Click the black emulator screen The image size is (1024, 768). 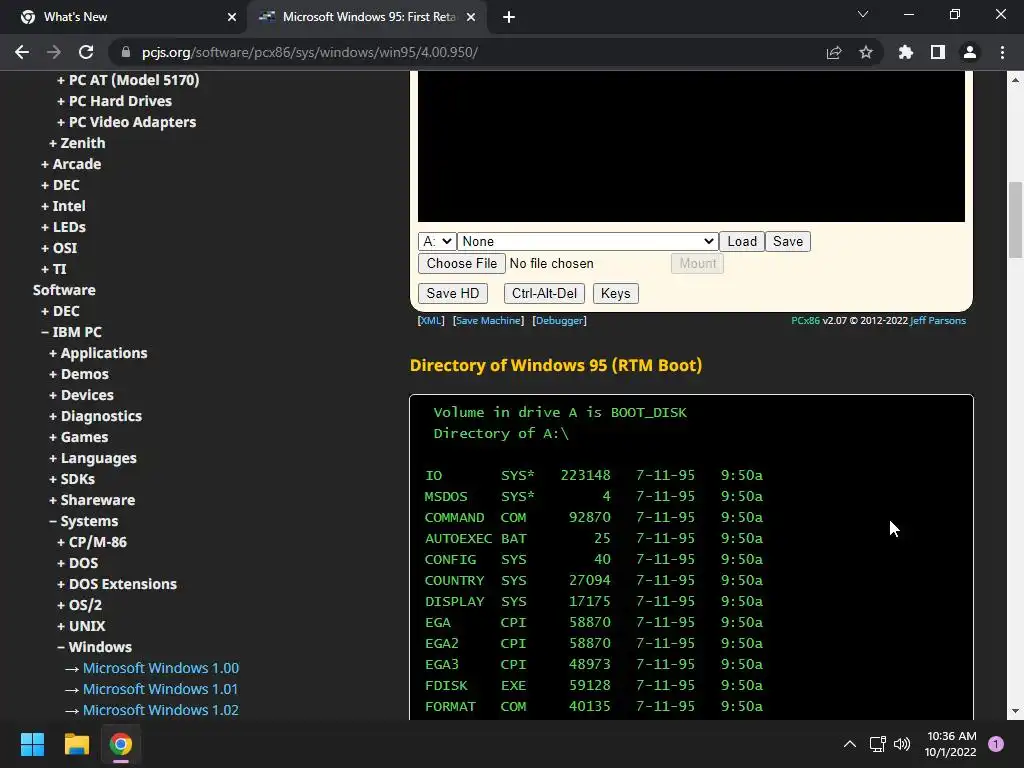[691, 146]
